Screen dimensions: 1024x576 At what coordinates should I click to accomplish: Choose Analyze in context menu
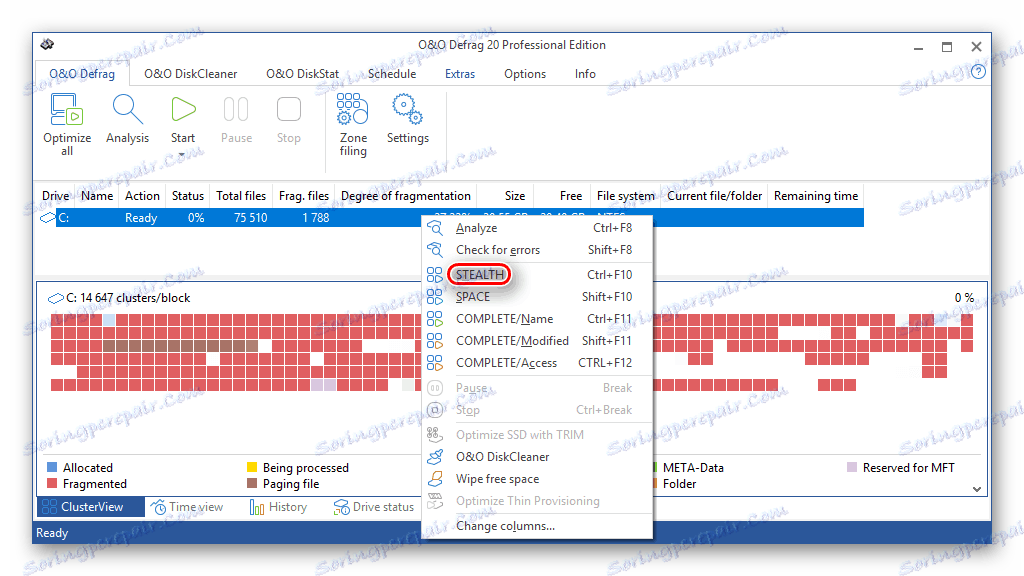pos(537,228)
